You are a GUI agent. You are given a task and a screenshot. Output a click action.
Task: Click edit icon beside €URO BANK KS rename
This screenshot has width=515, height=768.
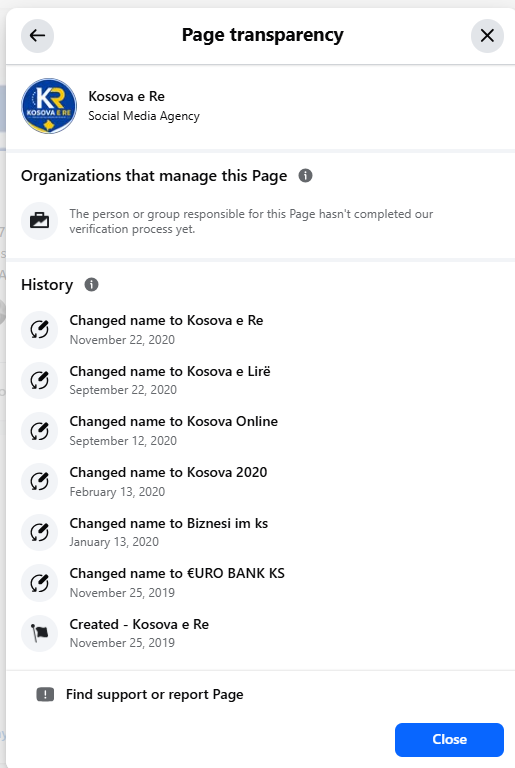pyautogui.click(x=40, y=583)
